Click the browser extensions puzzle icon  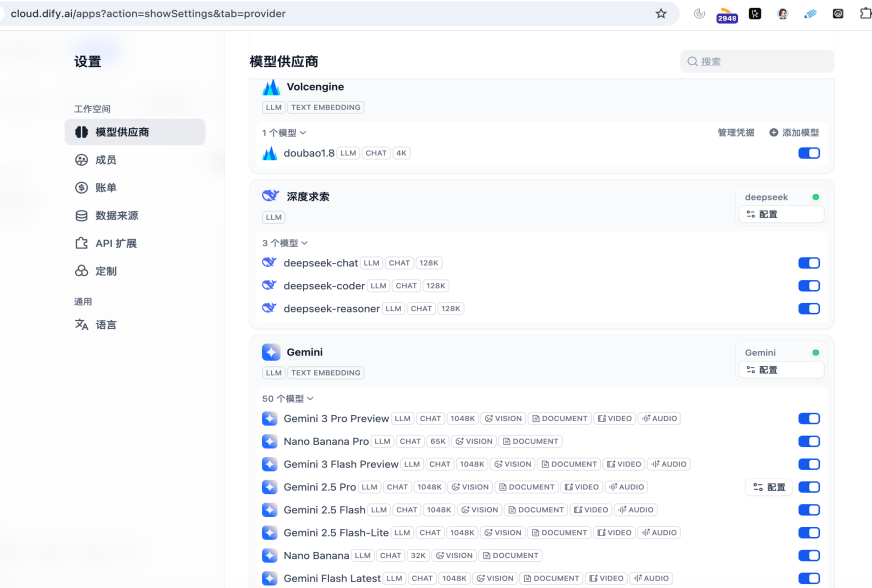[x=865, y=14]
